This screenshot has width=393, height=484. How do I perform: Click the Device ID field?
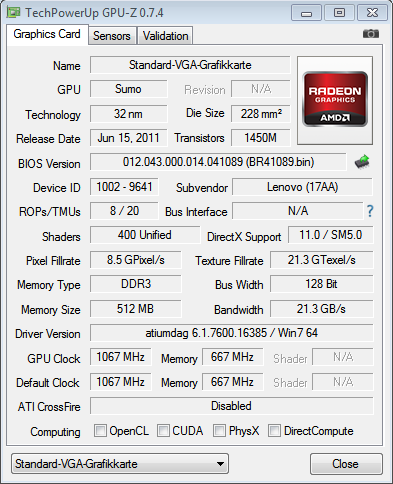point(124,187)
